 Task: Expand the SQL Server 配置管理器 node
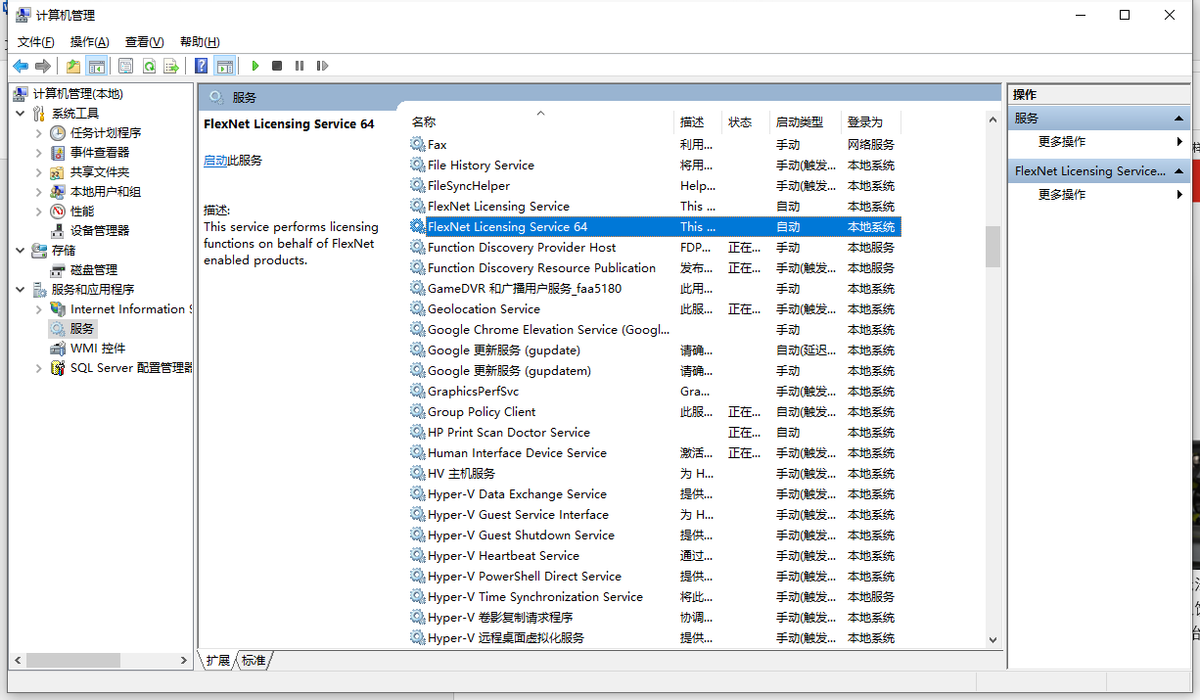coord(39,368)
